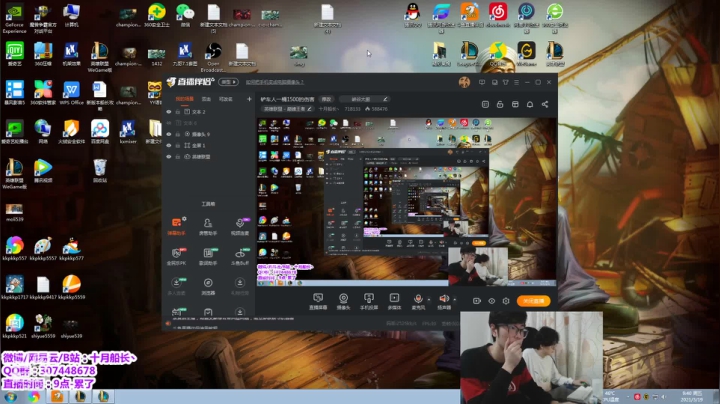Screen dimensions: 720x404
Task: Open the message icon in the title bar
Action: tap(482, 82)
